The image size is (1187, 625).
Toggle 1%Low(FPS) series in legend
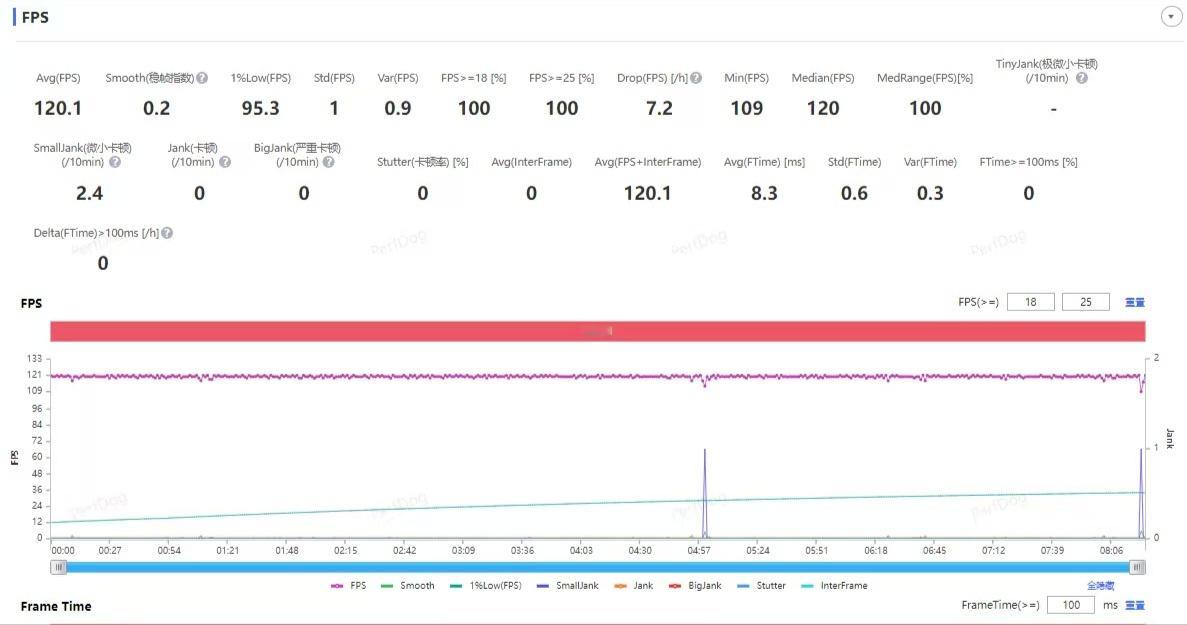pos(485,586)
